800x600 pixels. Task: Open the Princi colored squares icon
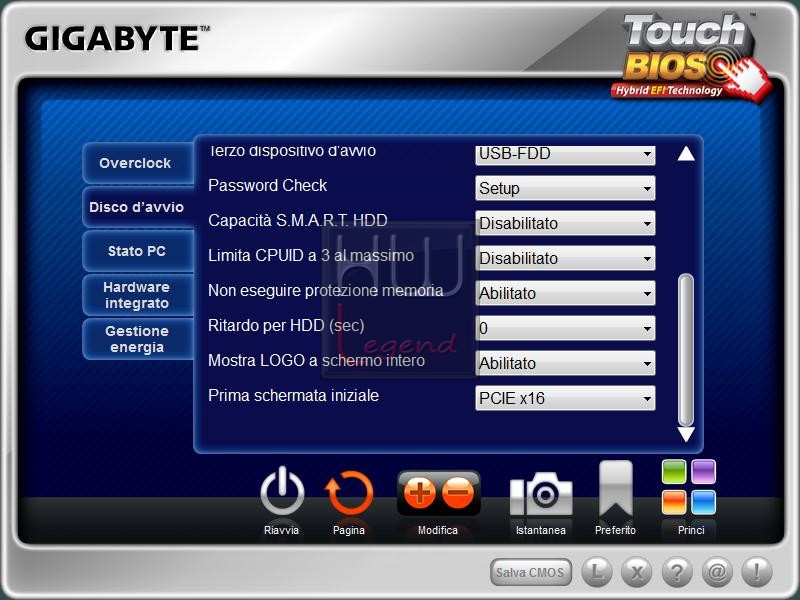(x=689, y=487)
